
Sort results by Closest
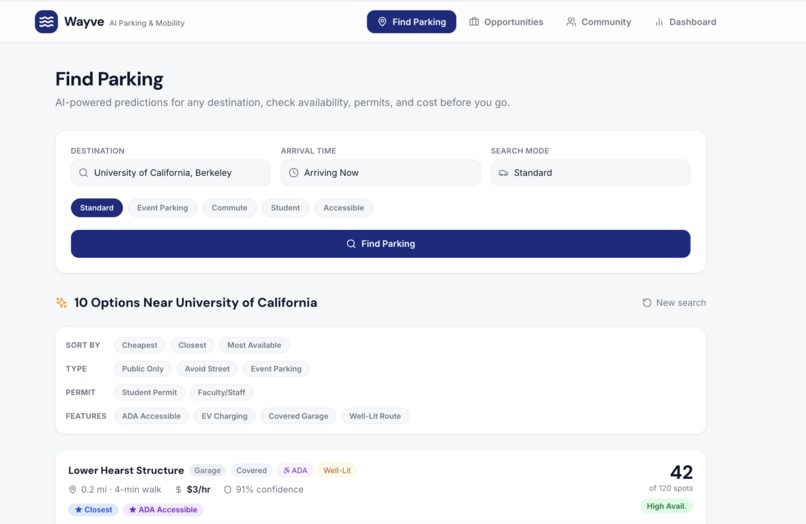[x=192, y=345]
